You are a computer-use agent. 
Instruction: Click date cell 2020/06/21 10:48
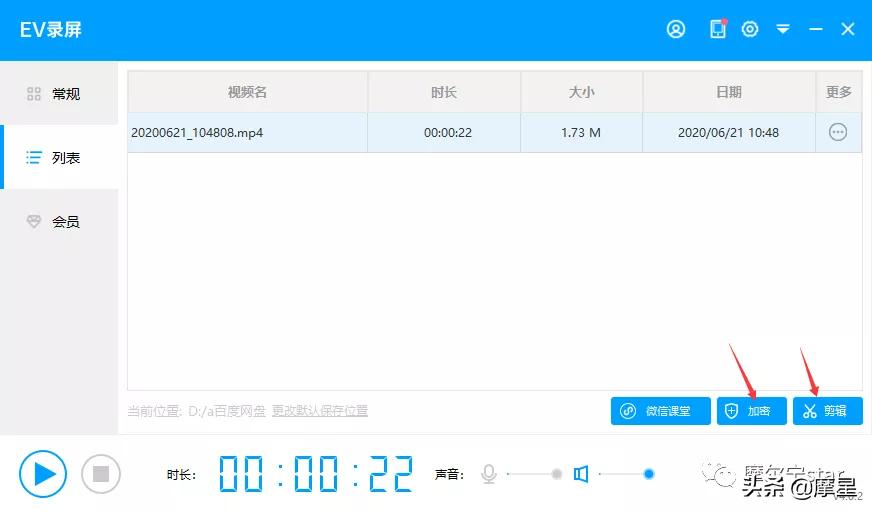(x=728, y=132)
